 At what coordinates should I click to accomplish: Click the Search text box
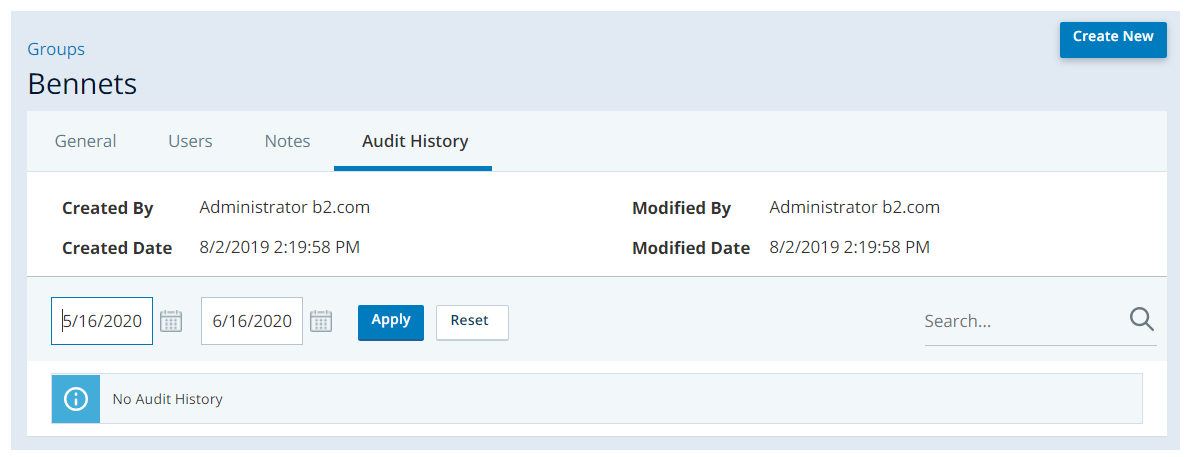pyautogui.click(x=1020, y=321)
